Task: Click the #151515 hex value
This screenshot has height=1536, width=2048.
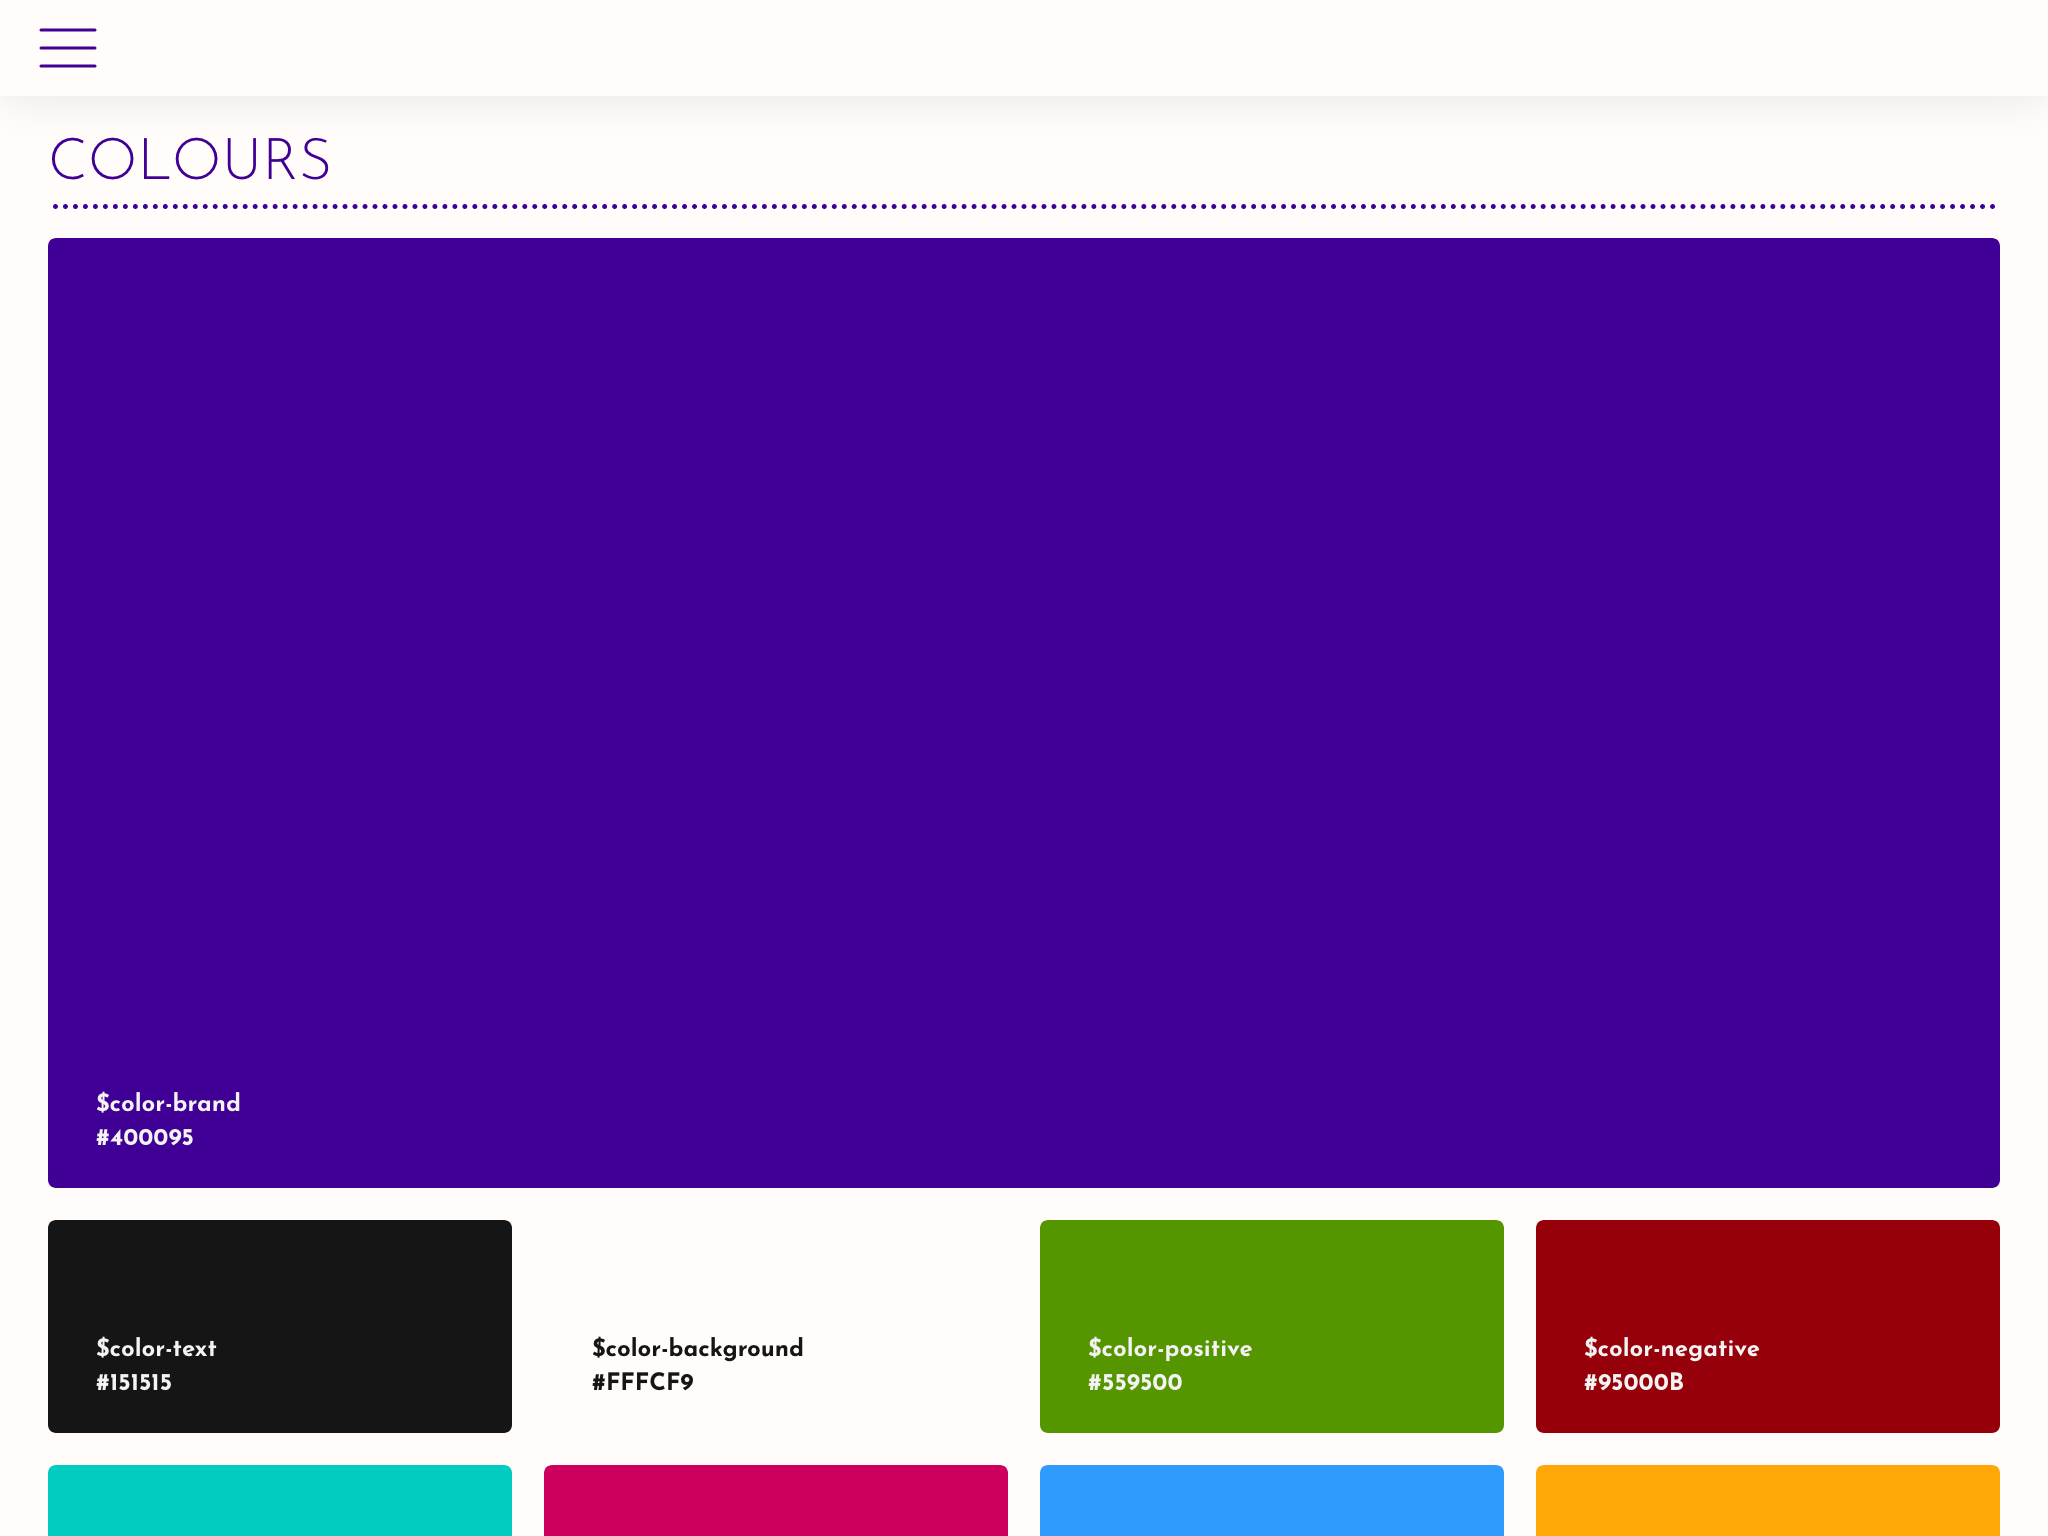Action: coord(134,1383)
